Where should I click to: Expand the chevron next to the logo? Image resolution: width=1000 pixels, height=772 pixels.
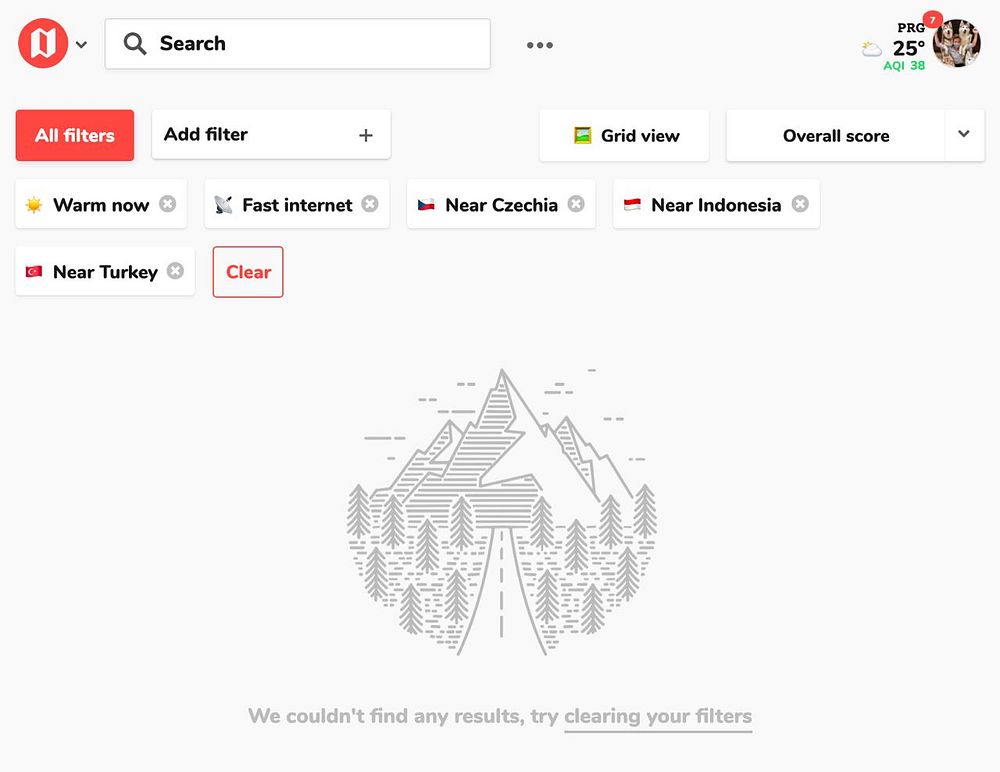pyautogui.click(x=82, y=45)
